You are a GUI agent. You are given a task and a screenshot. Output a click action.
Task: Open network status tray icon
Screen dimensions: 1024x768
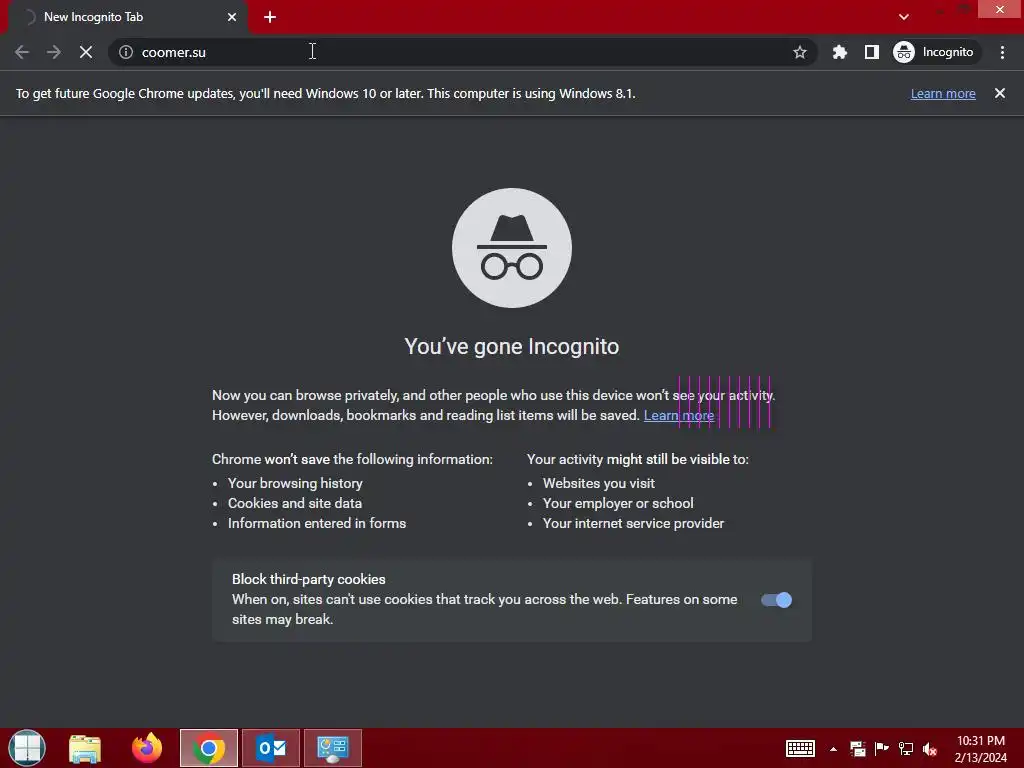[x=906, y=748]
